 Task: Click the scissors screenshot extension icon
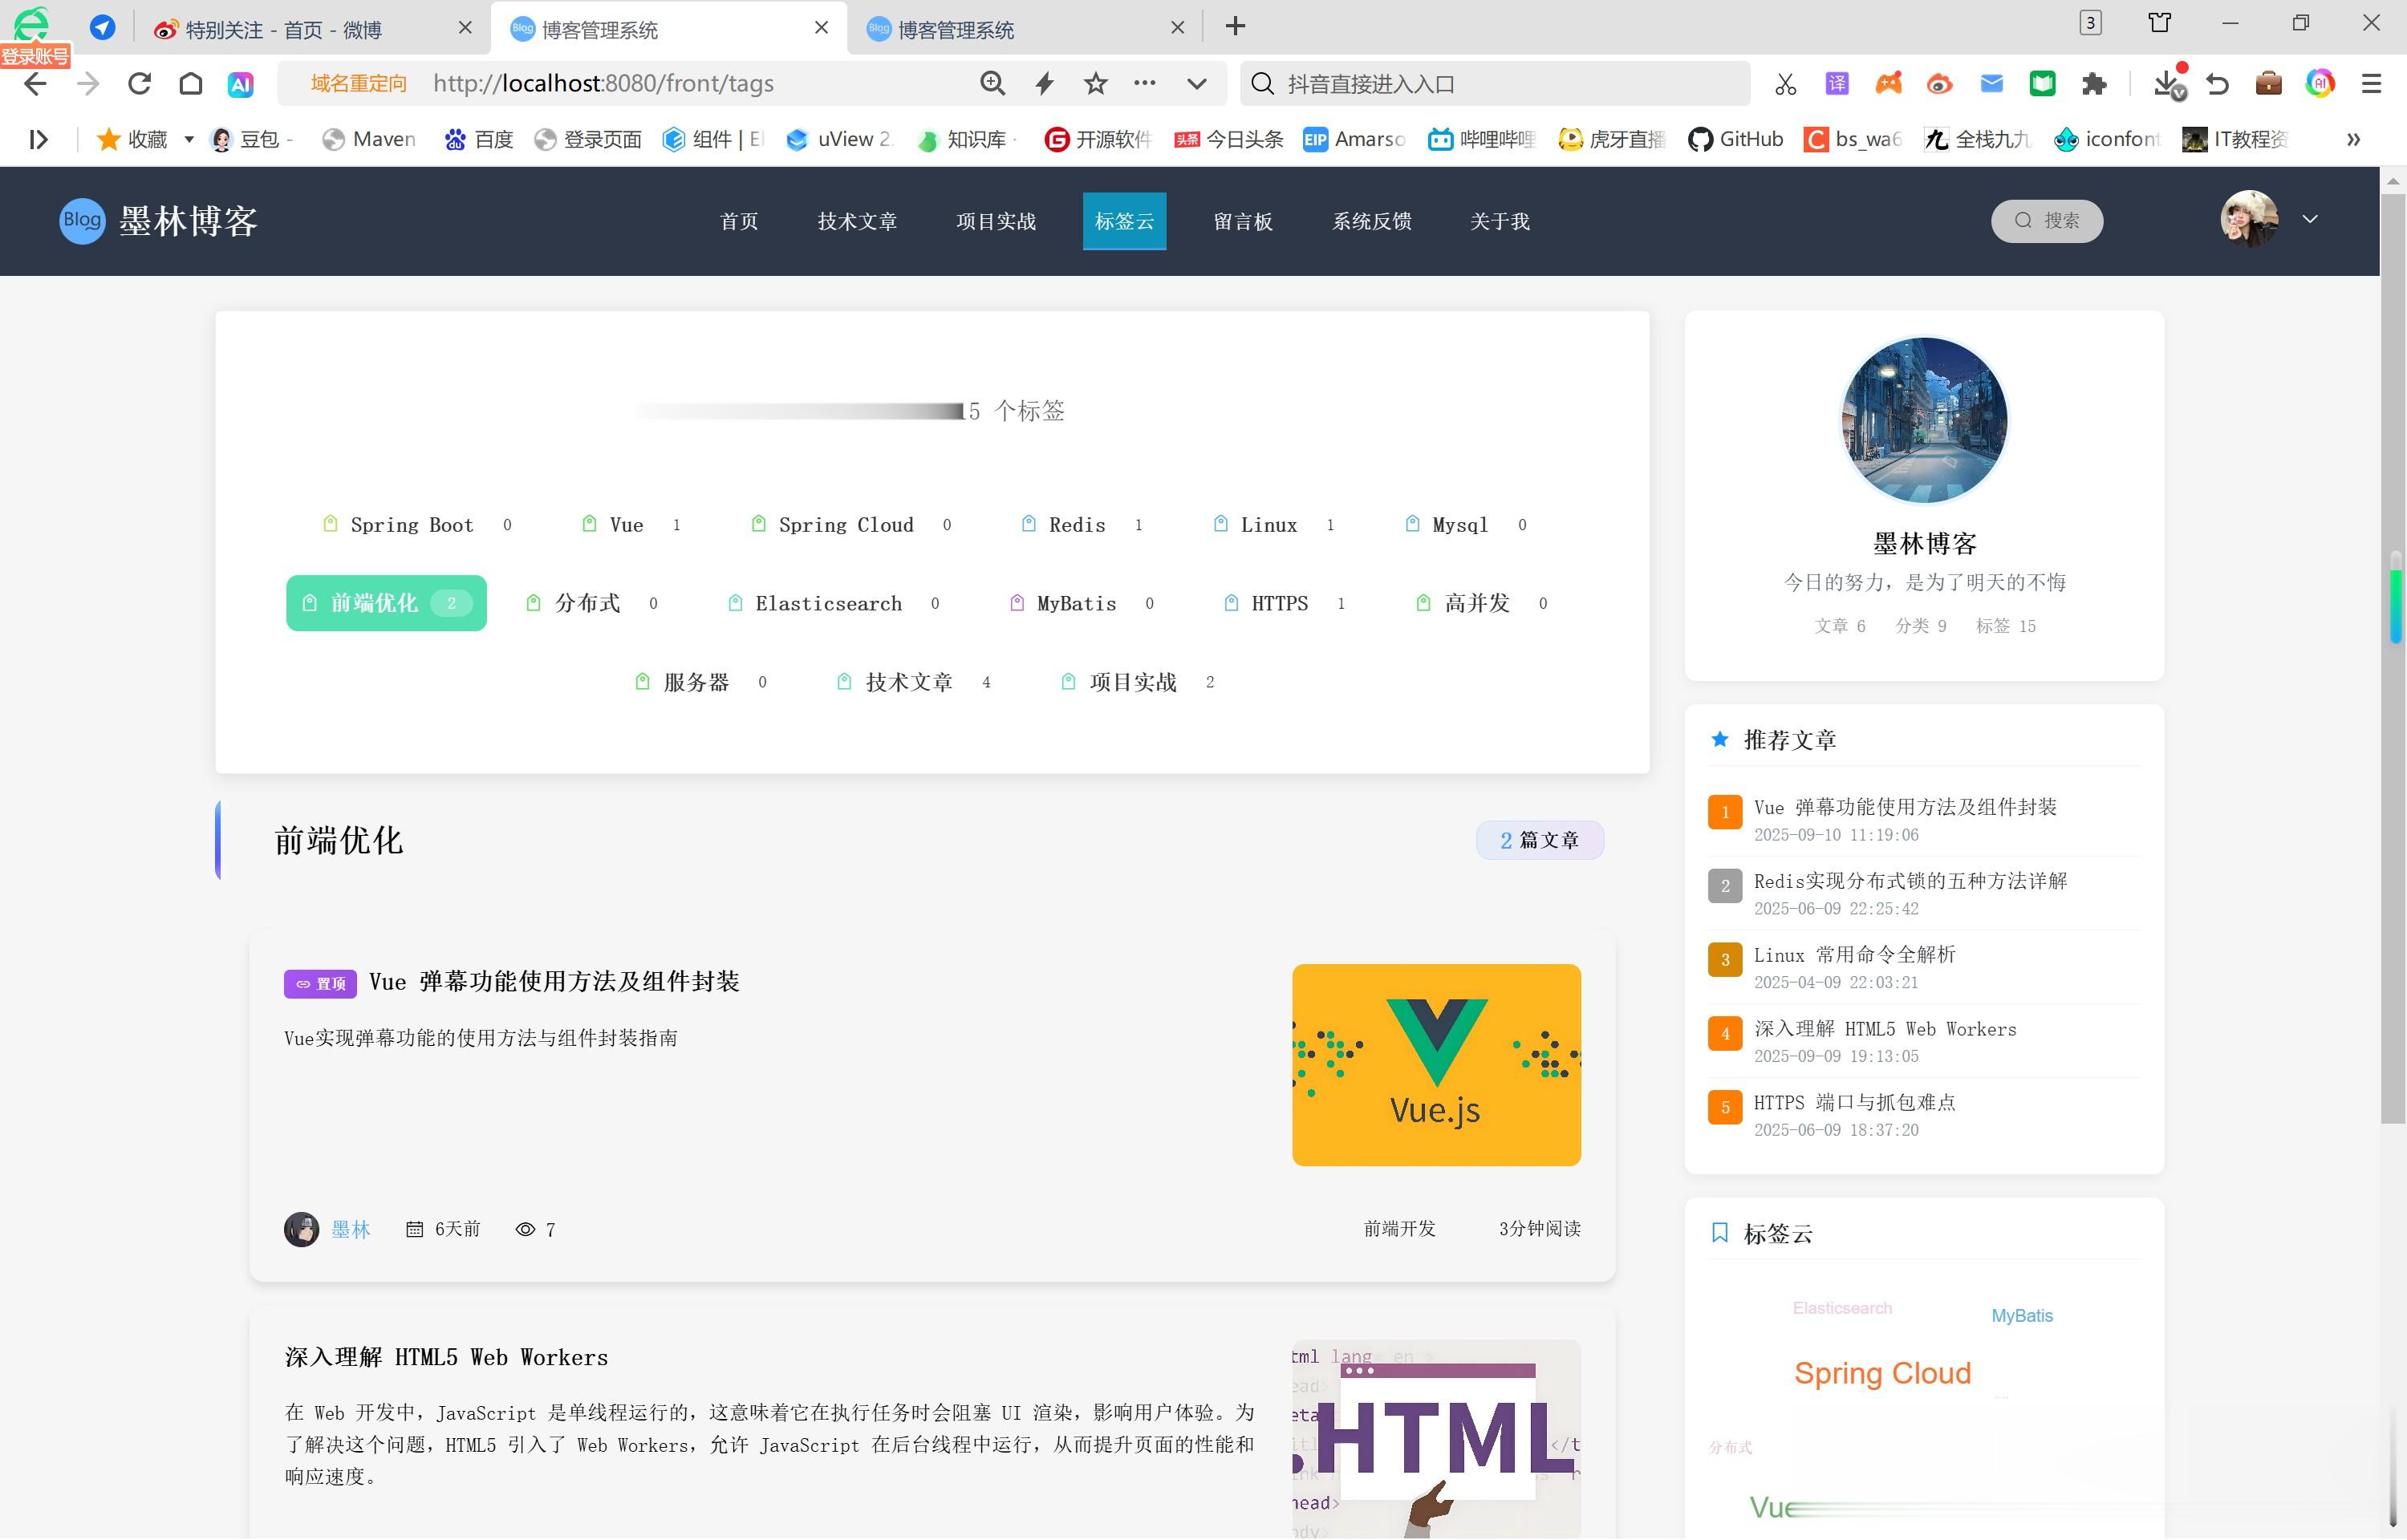point(1785,84)
